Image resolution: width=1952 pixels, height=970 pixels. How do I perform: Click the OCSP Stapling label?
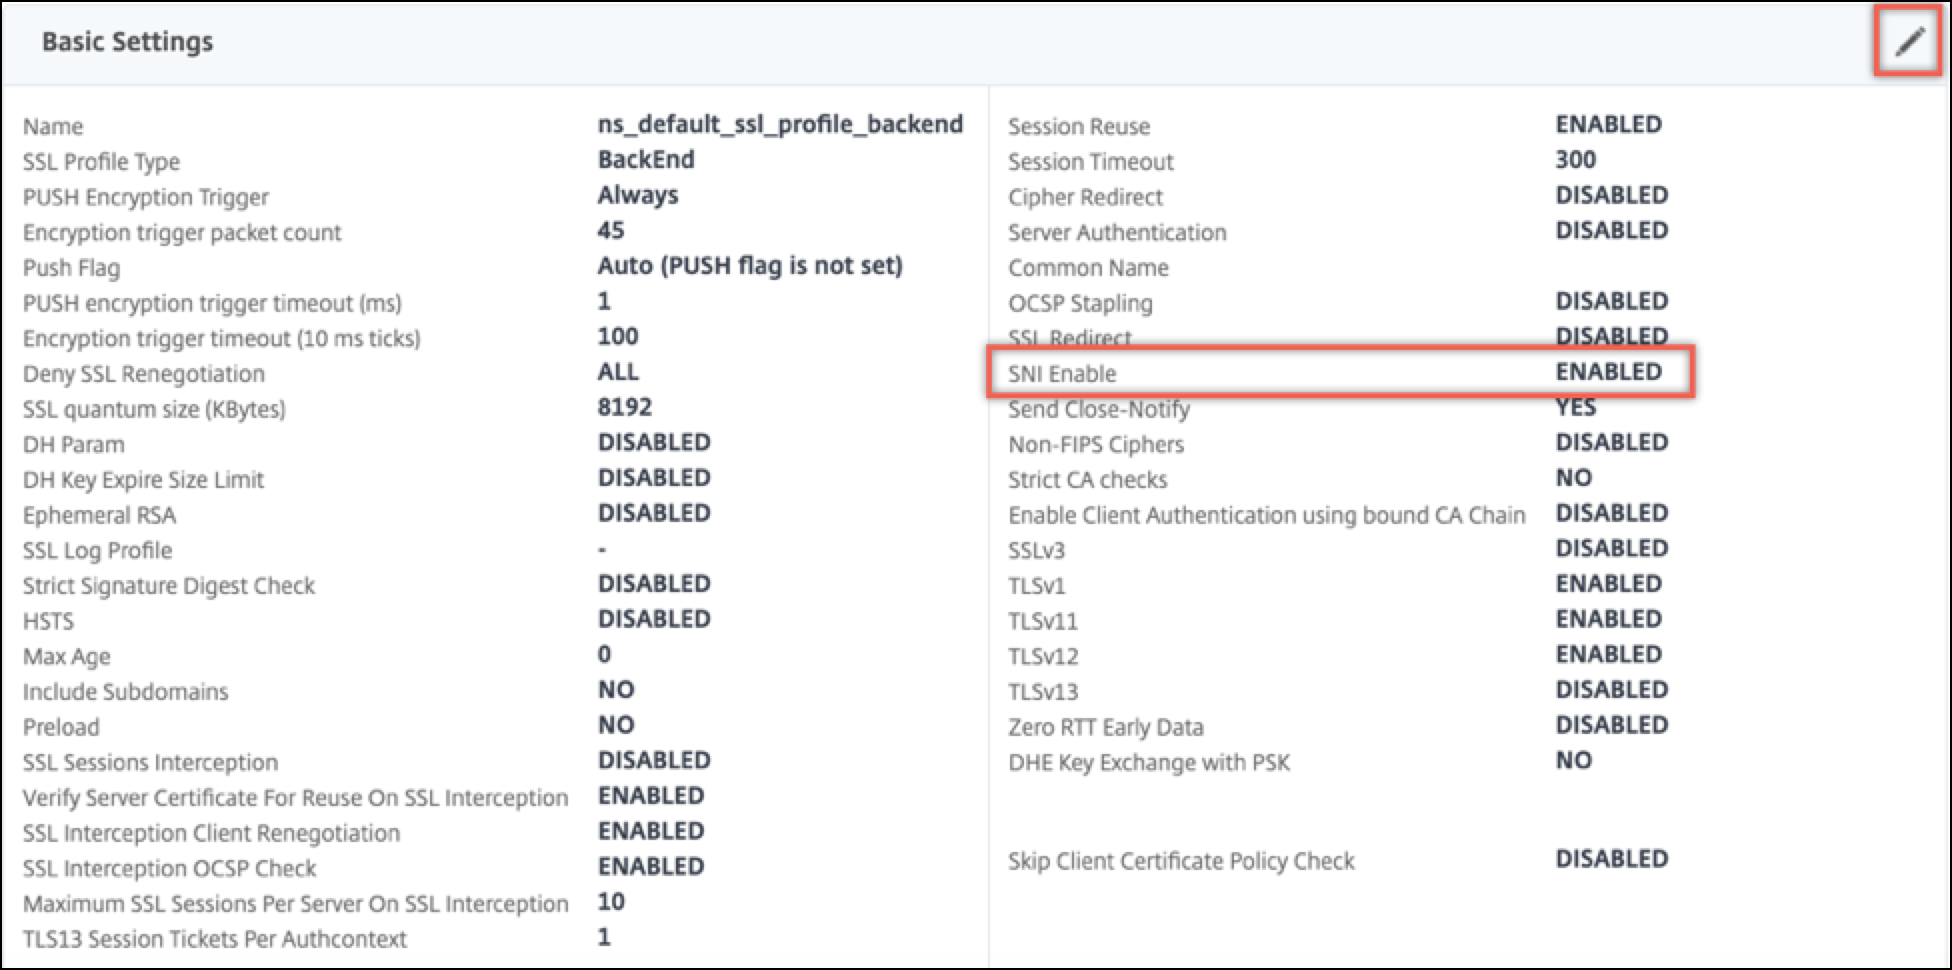1080,303
